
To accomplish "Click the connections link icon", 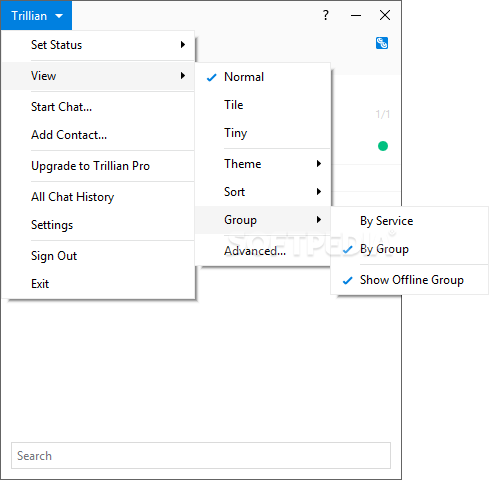I will 382,43.
